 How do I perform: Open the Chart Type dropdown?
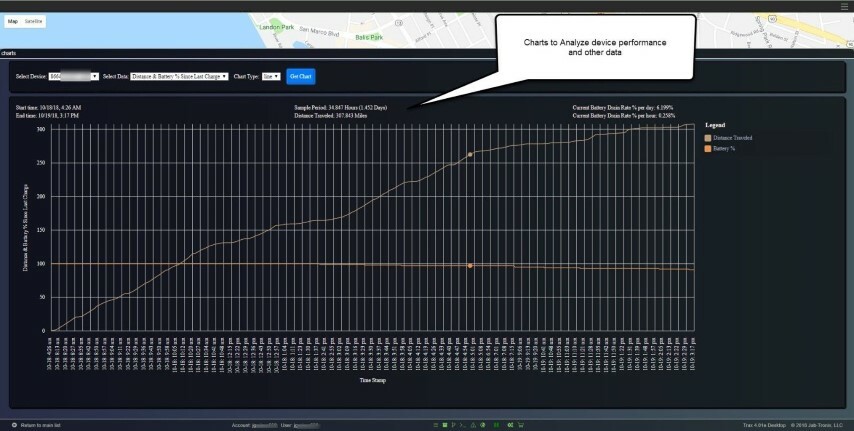(271, 77)
